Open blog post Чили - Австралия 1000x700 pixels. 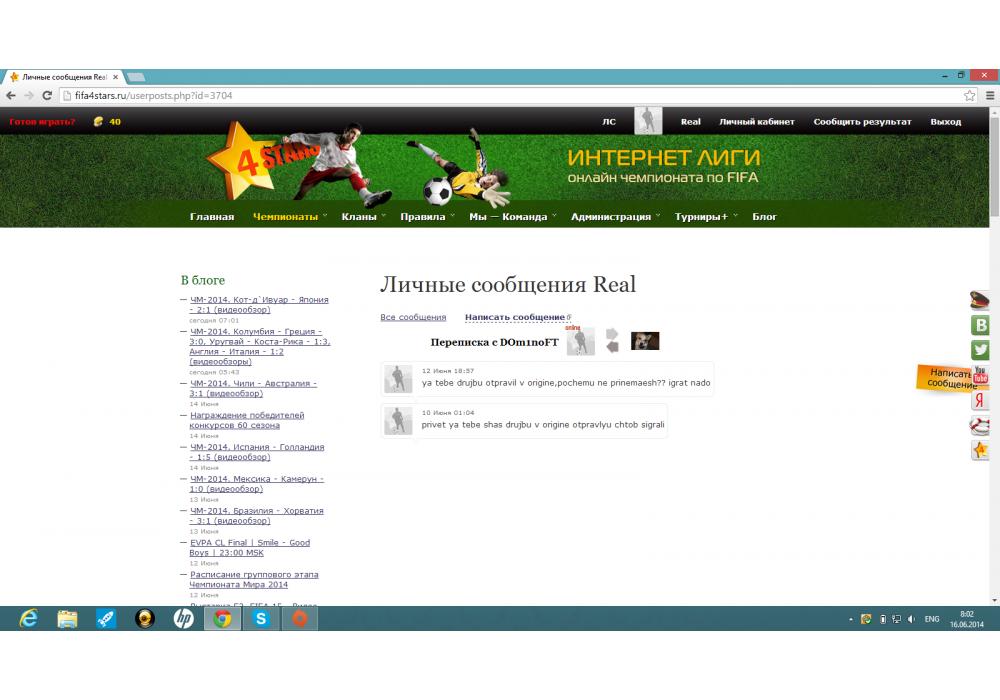point(253,388)
